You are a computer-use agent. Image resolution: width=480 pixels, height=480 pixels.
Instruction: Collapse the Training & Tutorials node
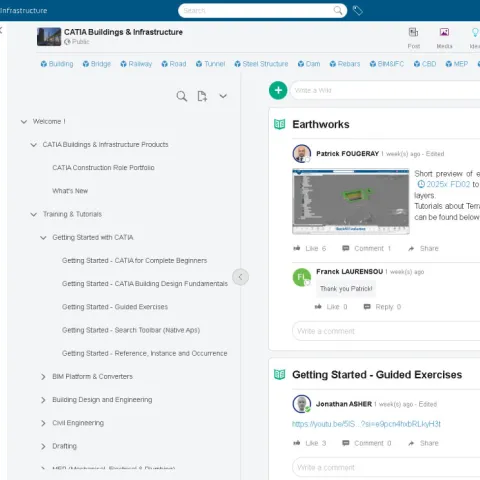click(34, 214)
